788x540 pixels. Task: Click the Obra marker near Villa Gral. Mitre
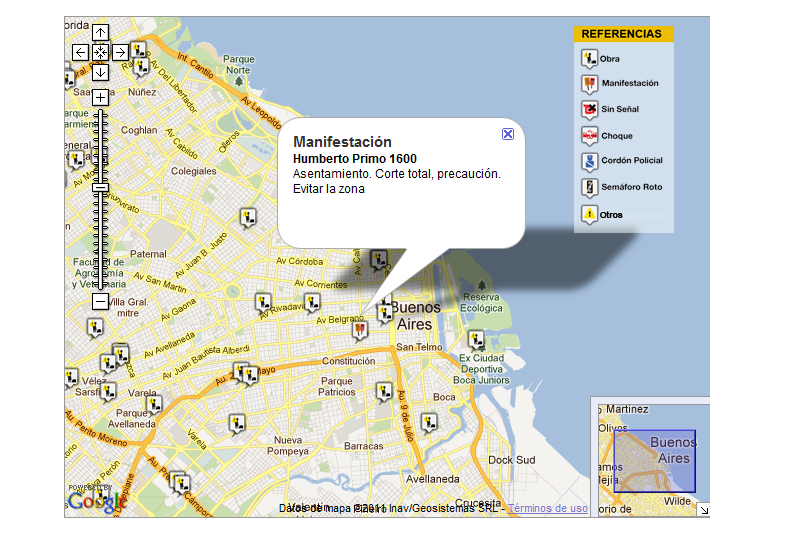pyautogui.click(x=95, y=329)
